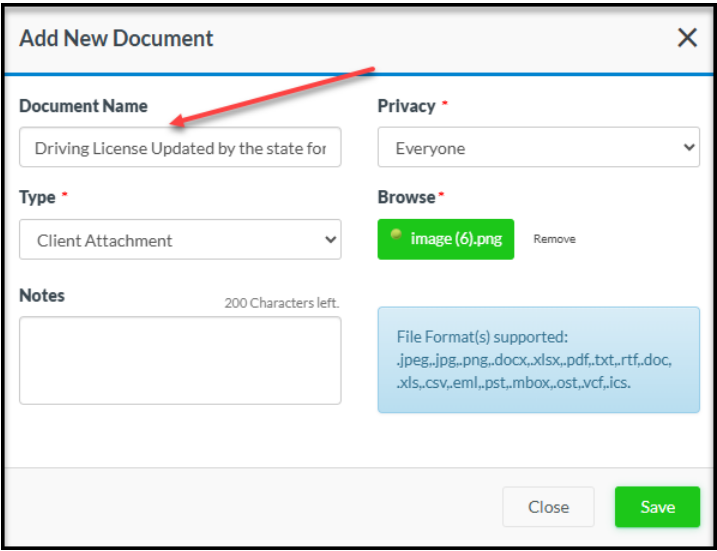
Task: Click the supported File Format(s) info box
Action: [x=538, y=360]
